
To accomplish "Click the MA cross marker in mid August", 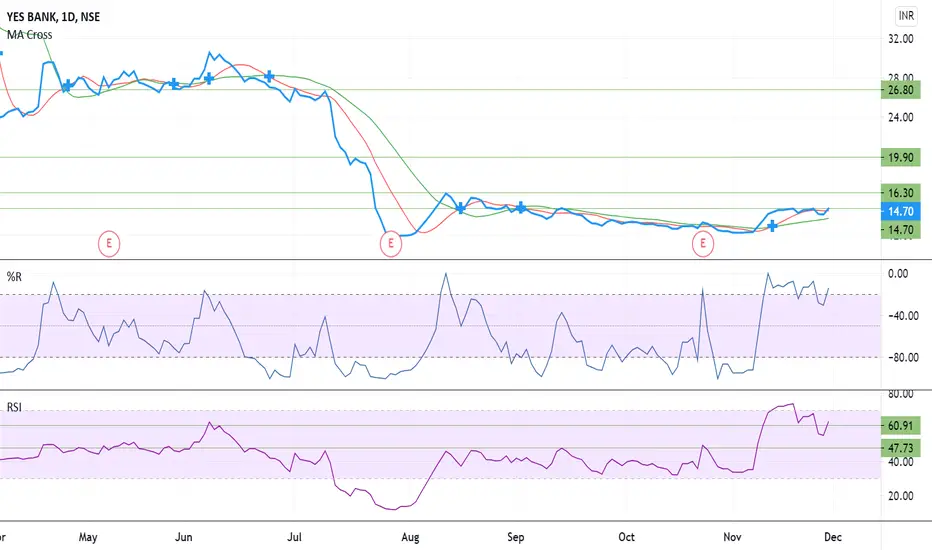I will [x=461, y=208].
